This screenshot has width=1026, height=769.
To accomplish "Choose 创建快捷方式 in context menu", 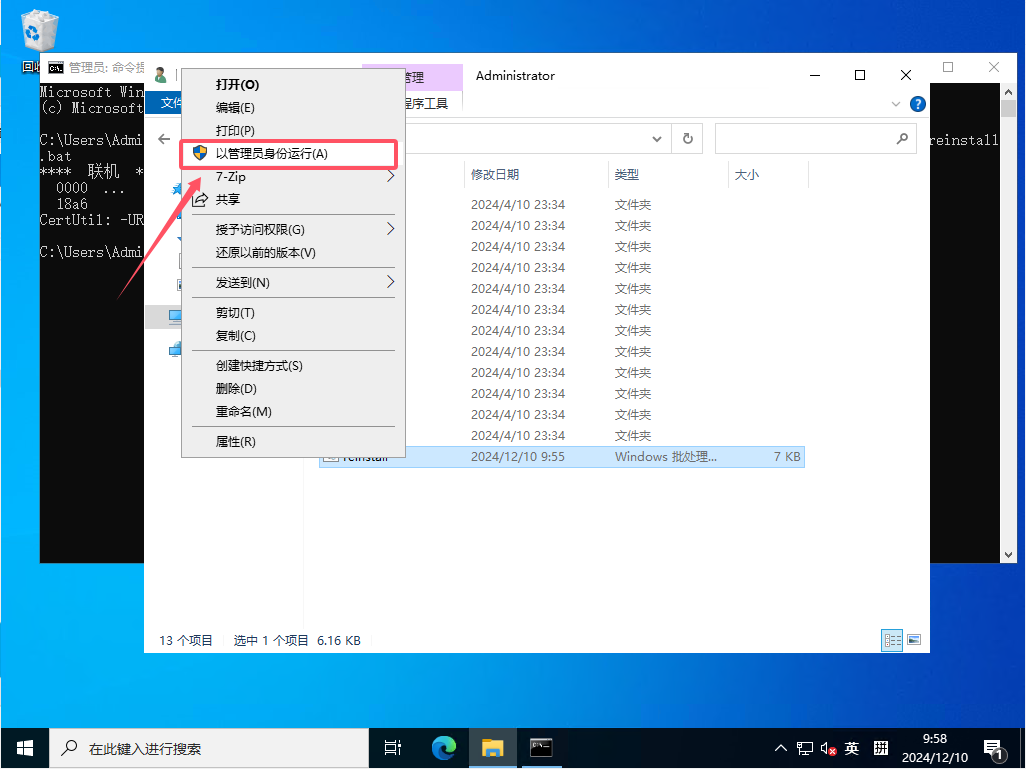I will pyautogui.click(x=292, y=365).
